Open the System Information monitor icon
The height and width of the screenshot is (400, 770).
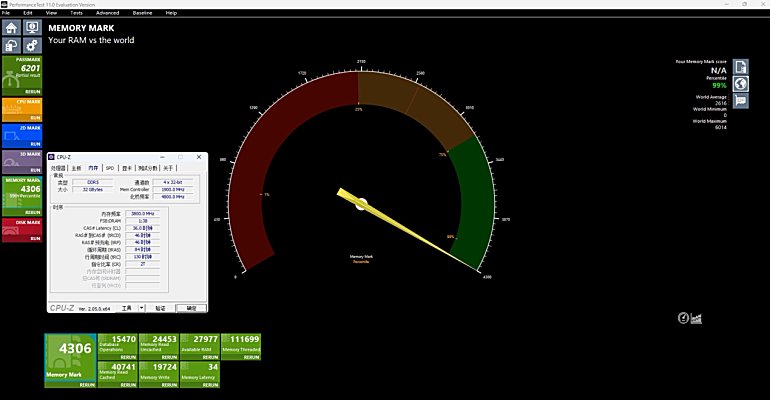32,27
